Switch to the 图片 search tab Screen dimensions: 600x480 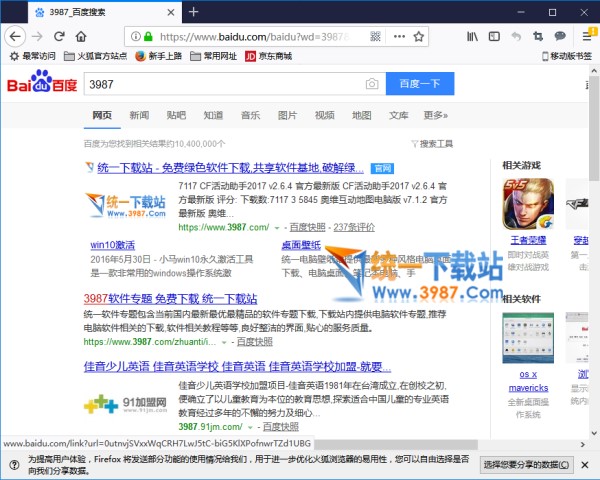(287, 115)
